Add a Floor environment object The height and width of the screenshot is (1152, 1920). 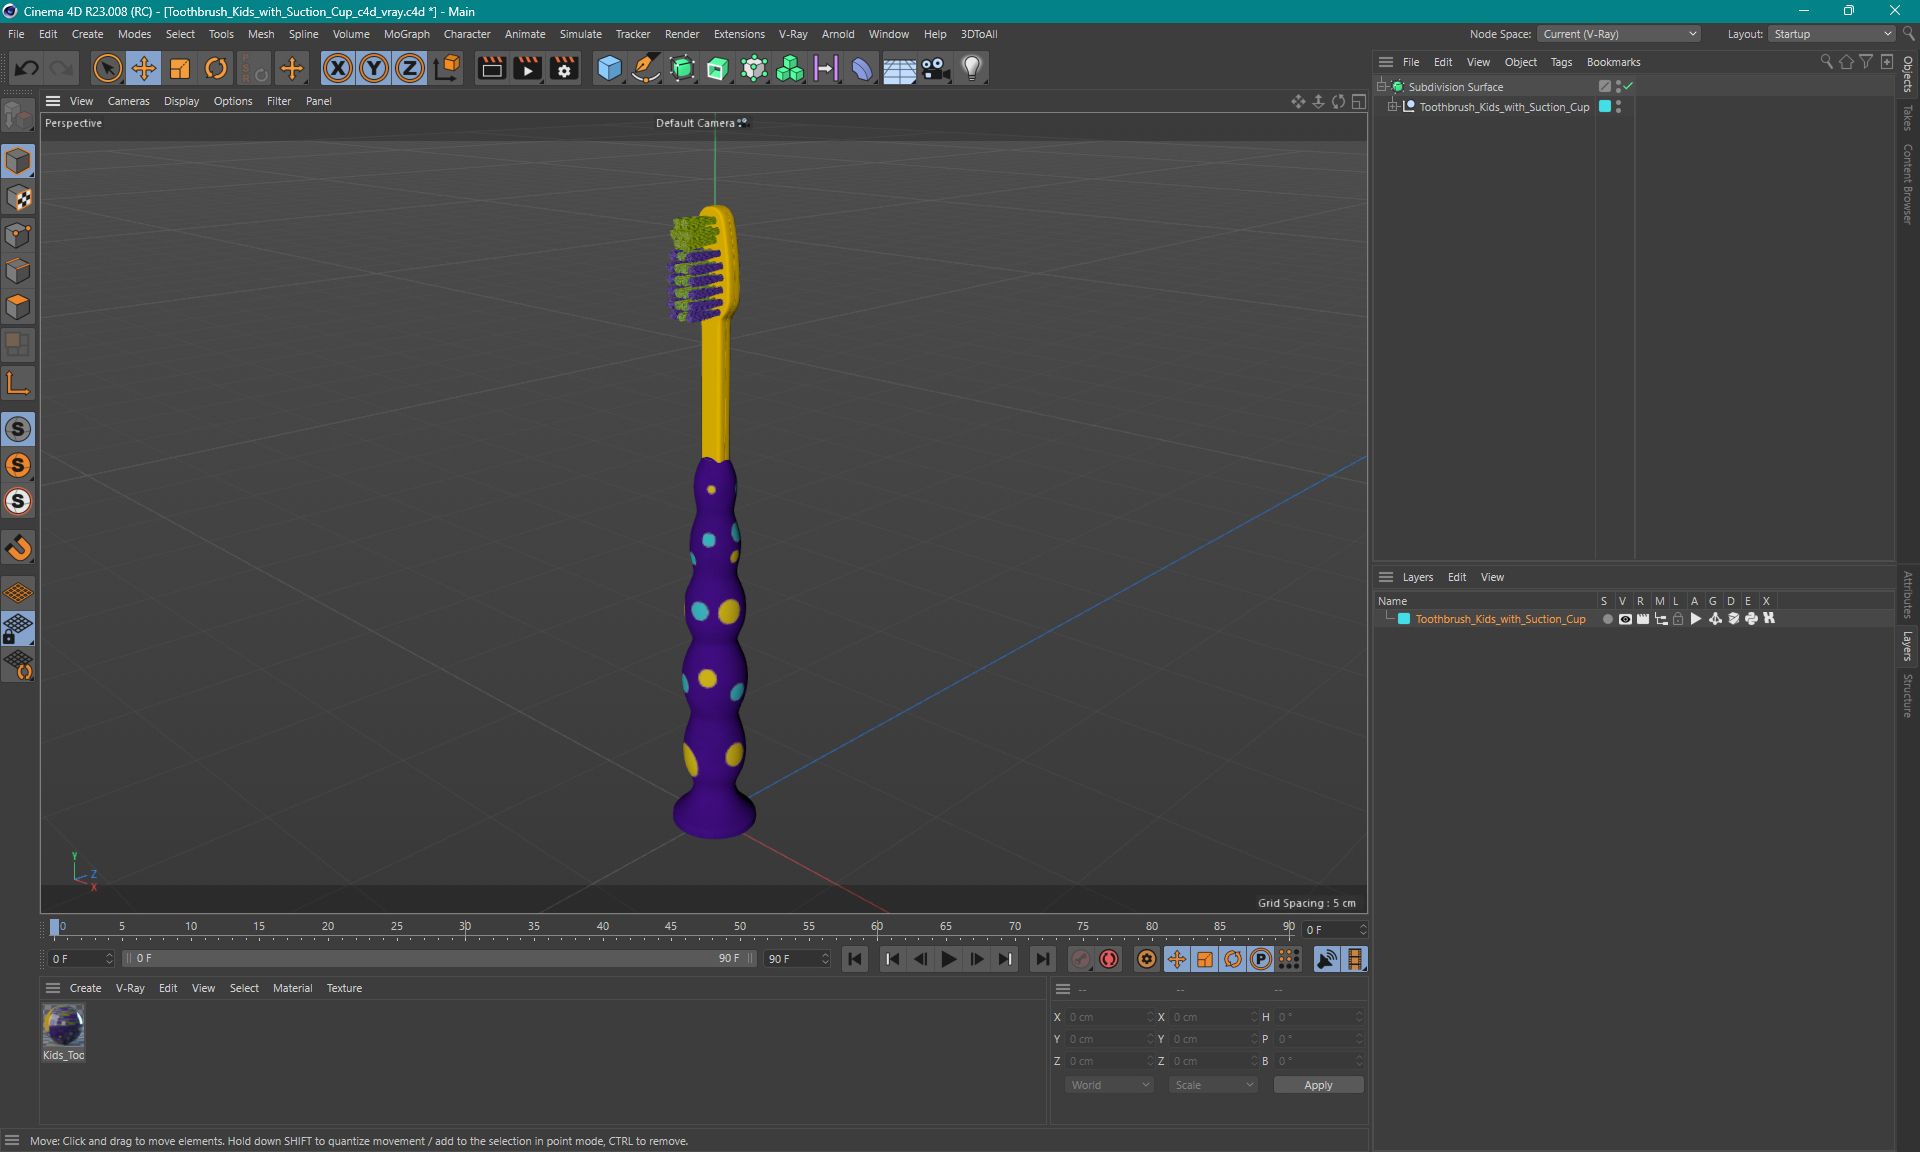[899, 68]
